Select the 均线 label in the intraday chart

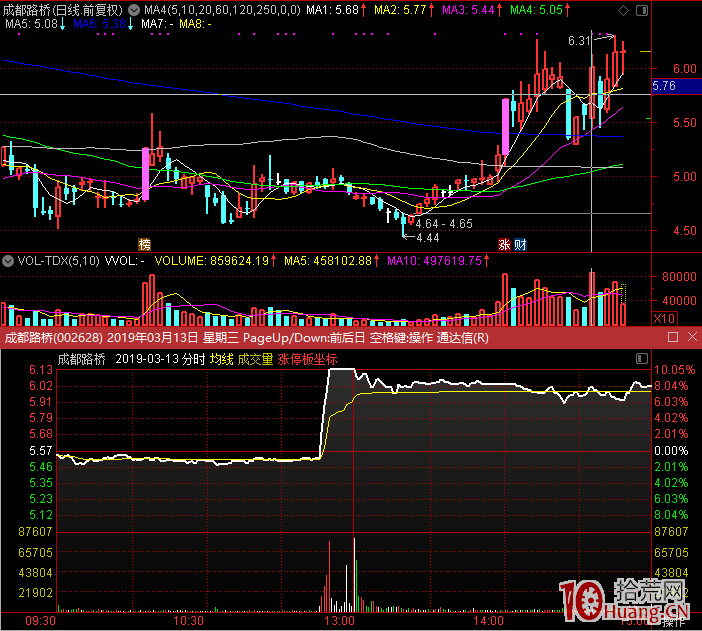coord(222,359)
